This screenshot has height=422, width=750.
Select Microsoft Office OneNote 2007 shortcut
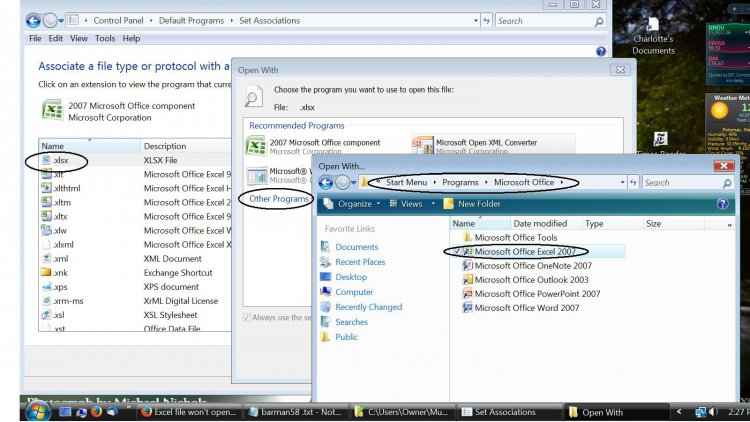(x=527, y=266)
